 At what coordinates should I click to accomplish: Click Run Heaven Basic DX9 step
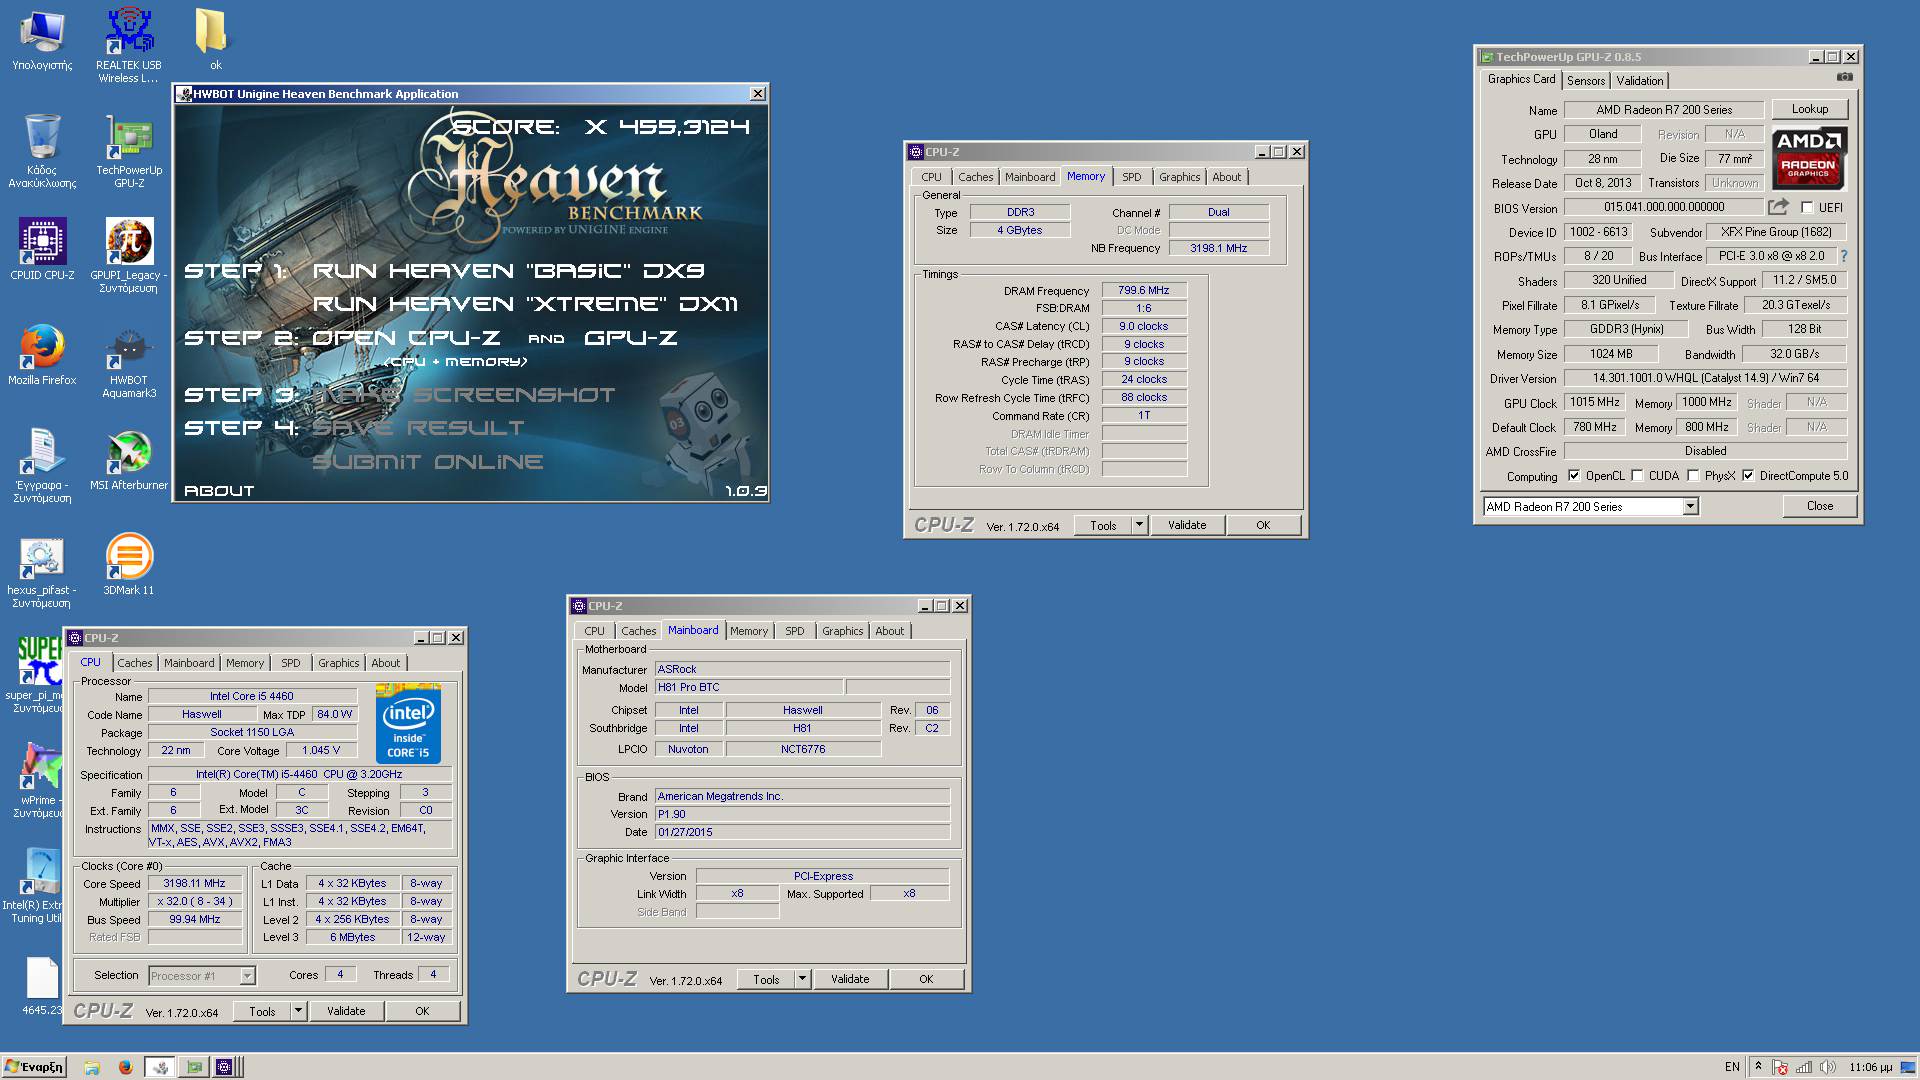click(509, 271)
